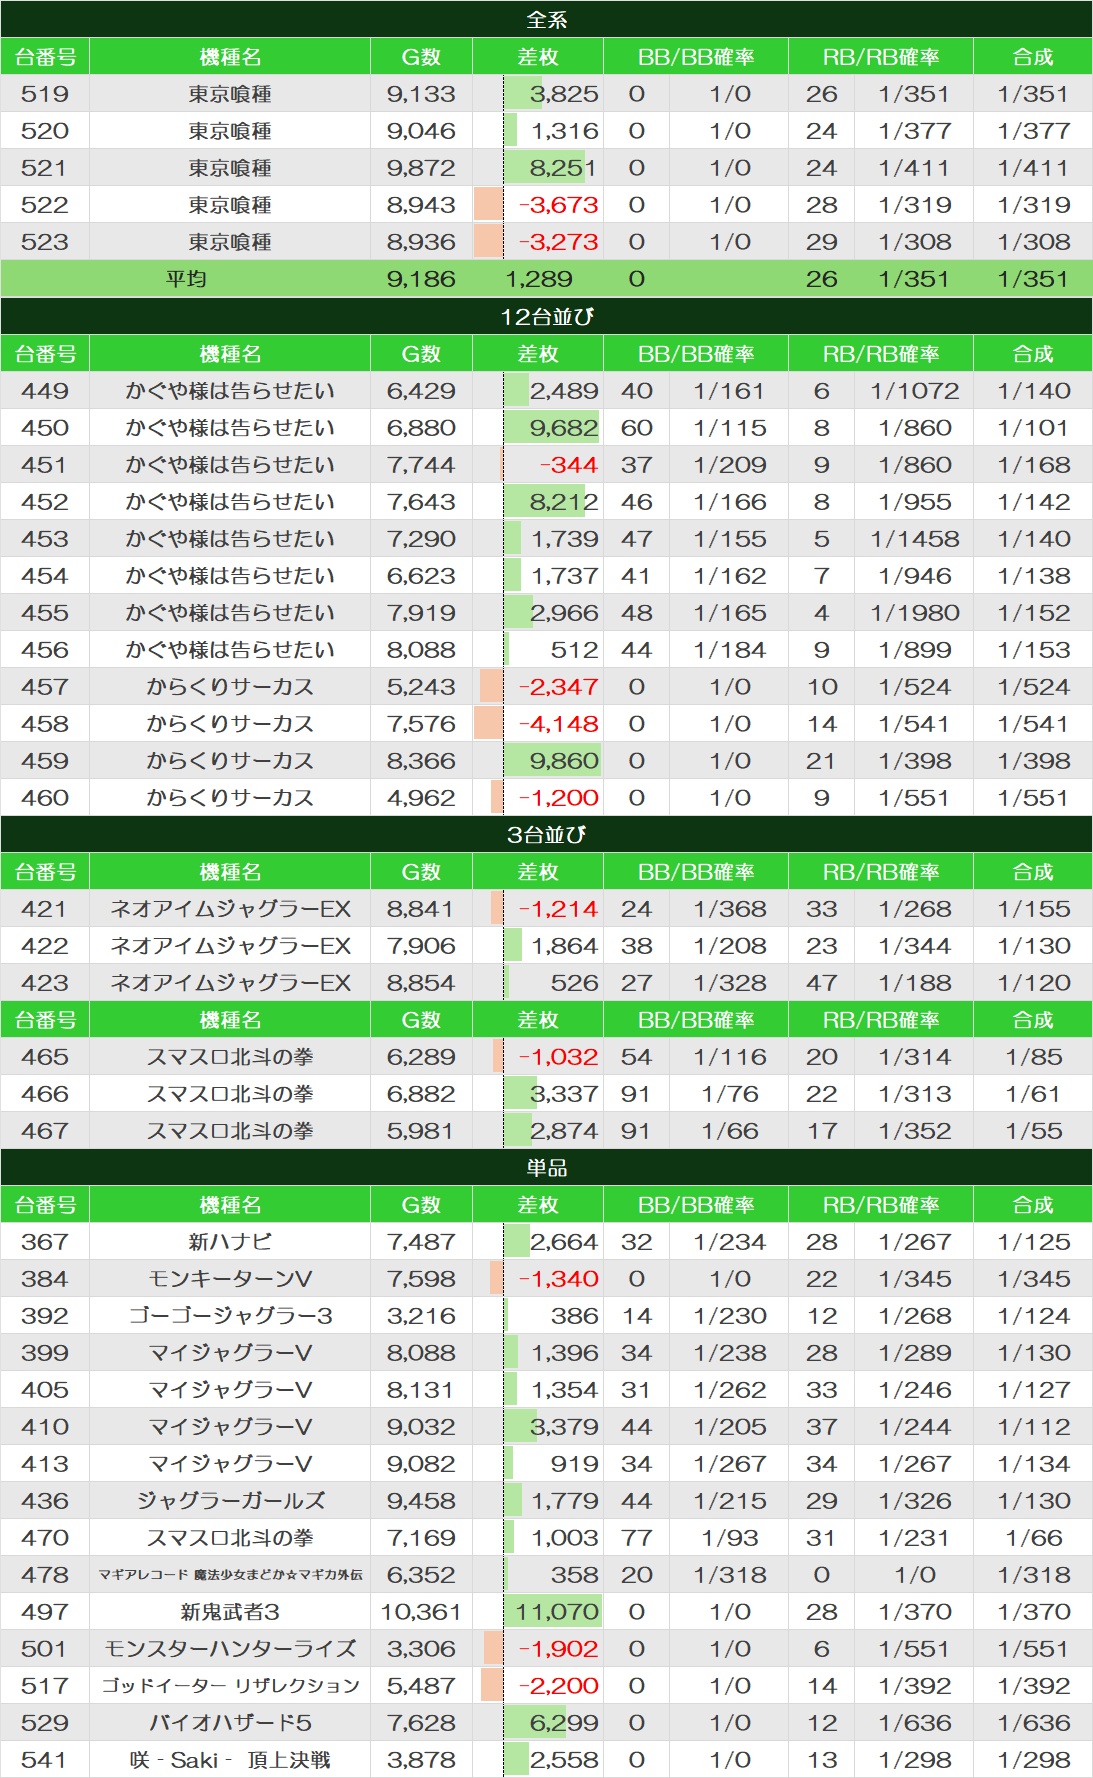Click the 3台並び section title

(x=546, y=834)
